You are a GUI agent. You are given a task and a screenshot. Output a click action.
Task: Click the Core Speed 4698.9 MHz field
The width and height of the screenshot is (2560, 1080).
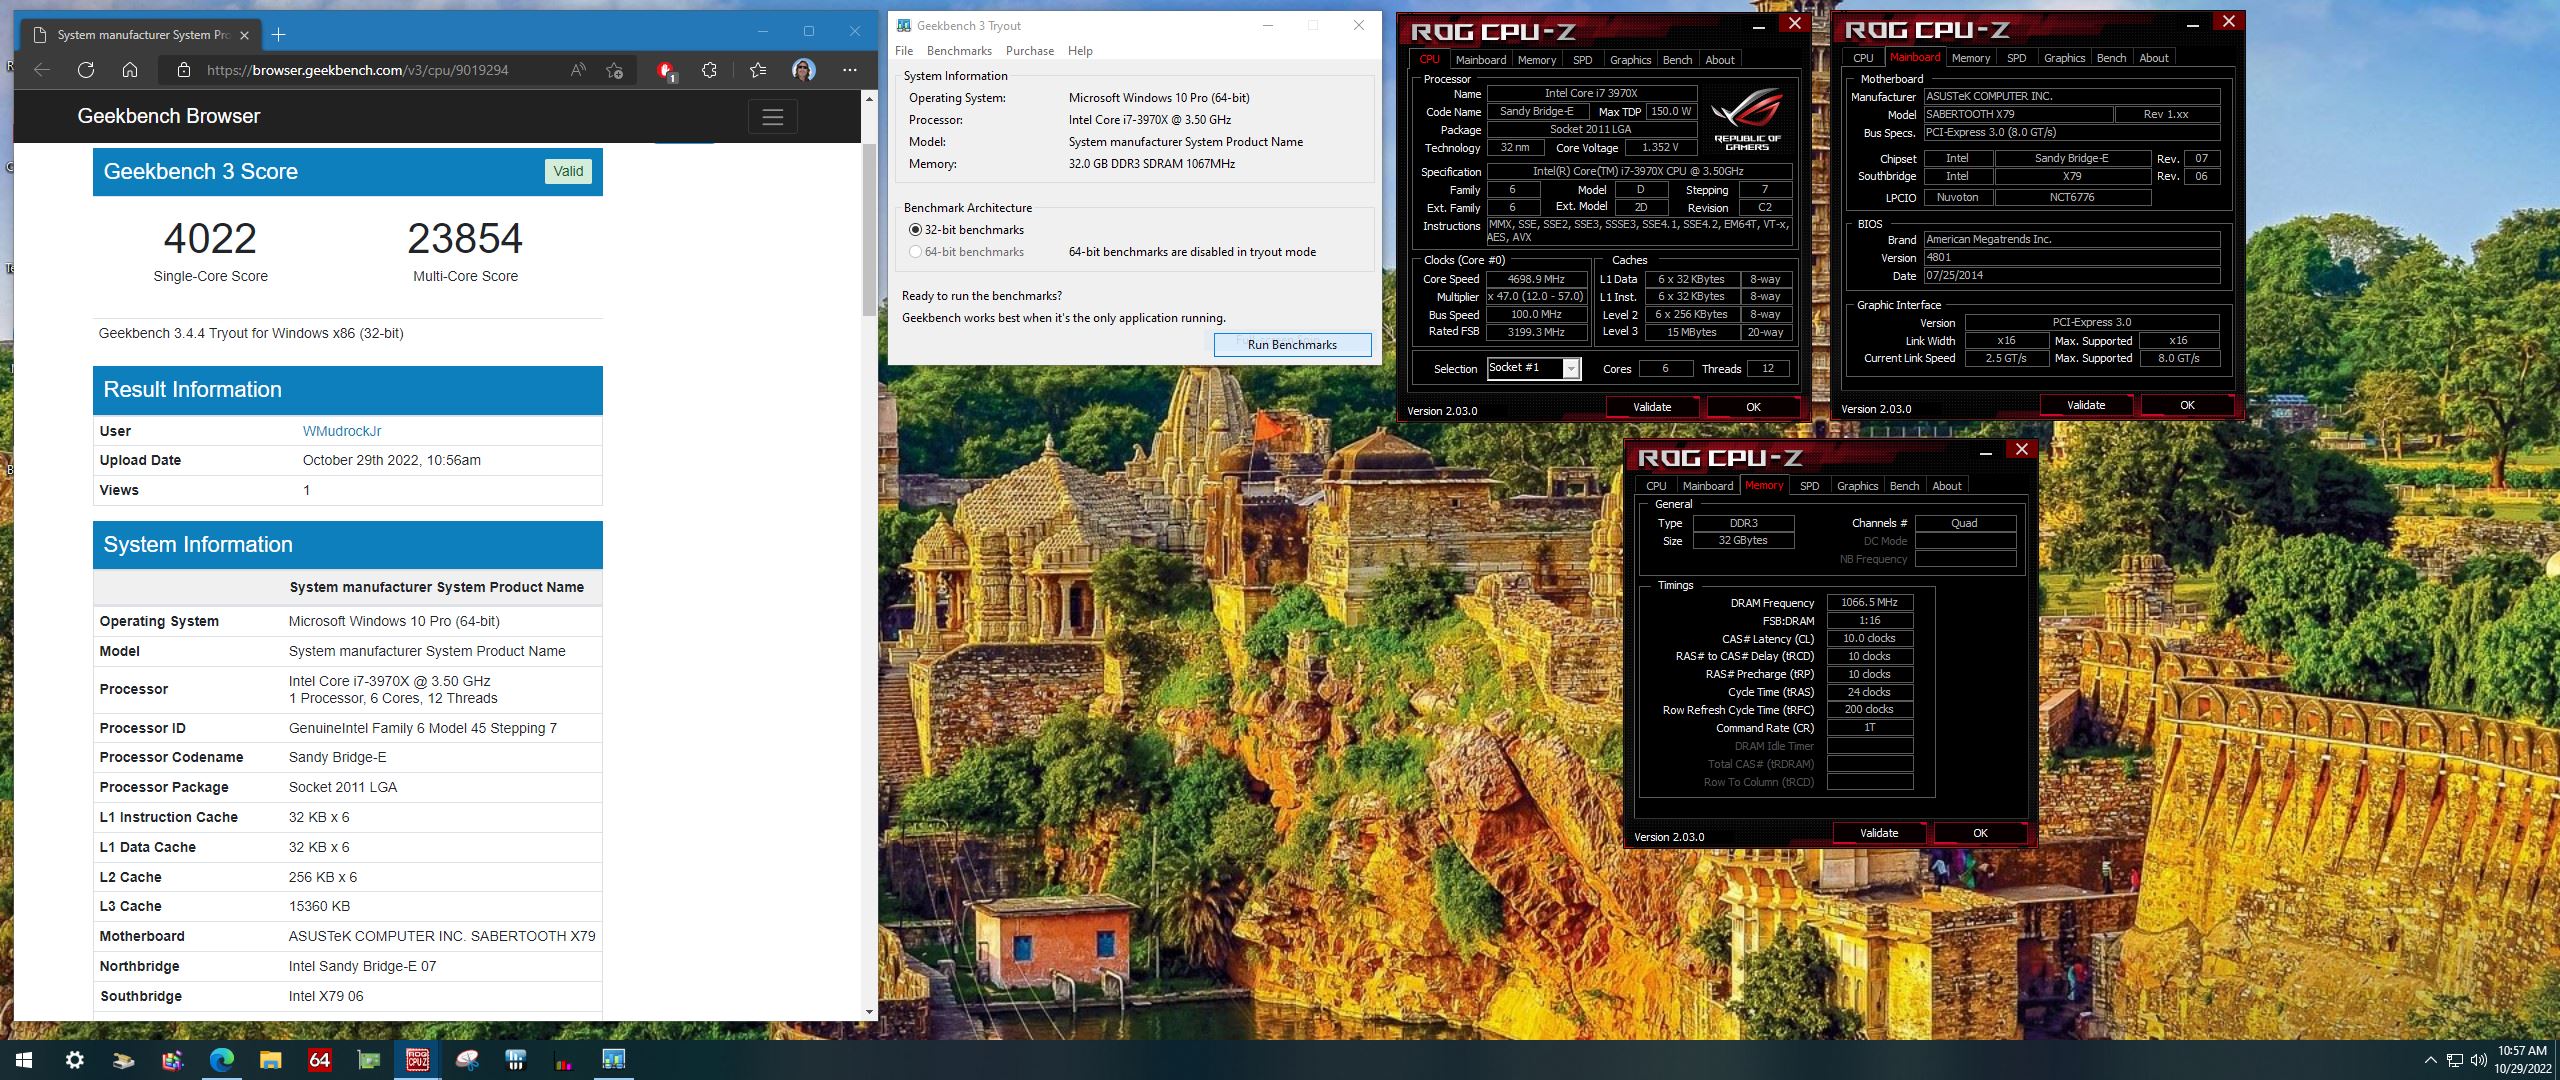coord(1536,280)
